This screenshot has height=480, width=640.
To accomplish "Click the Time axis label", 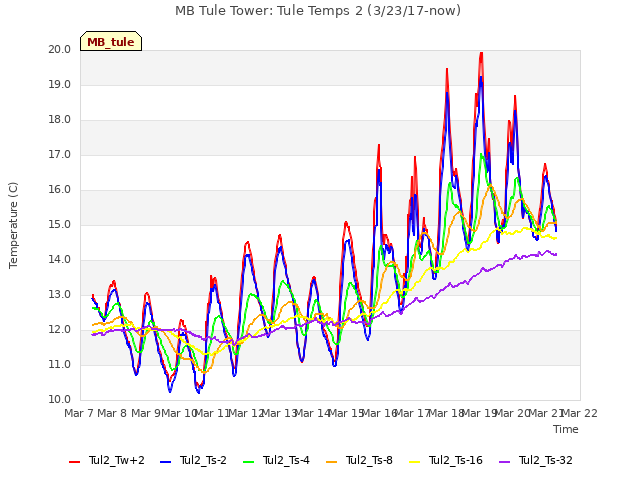I will point(566,429).
